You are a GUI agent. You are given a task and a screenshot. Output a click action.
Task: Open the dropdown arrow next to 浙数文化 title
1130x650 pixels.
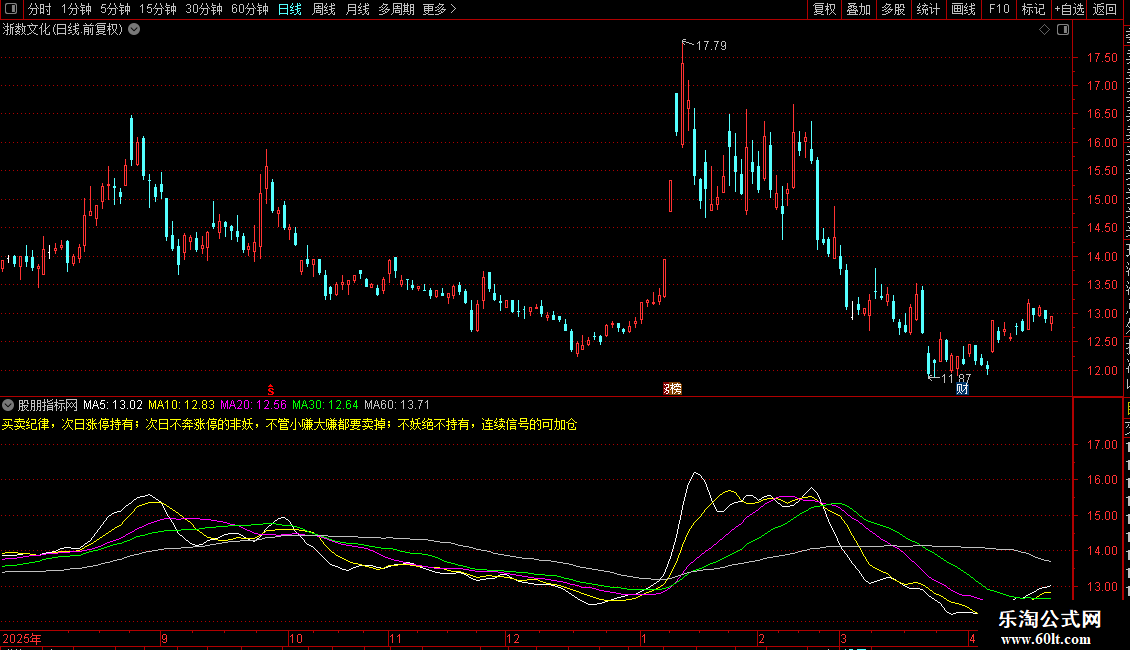click(134, 30)
